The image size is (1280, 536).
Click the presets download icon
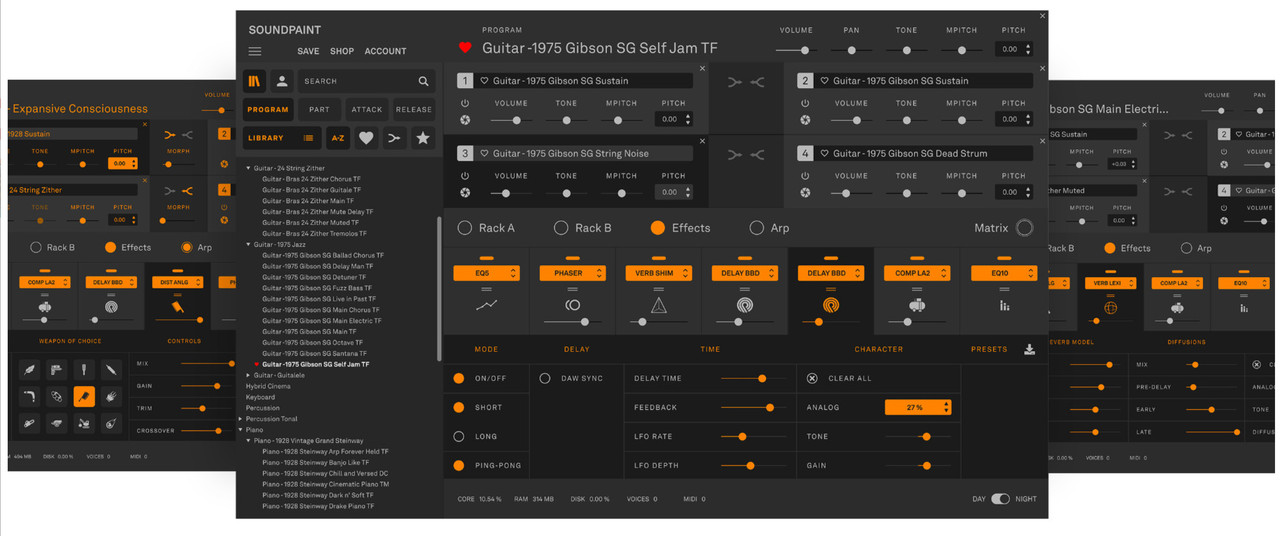1030,349
